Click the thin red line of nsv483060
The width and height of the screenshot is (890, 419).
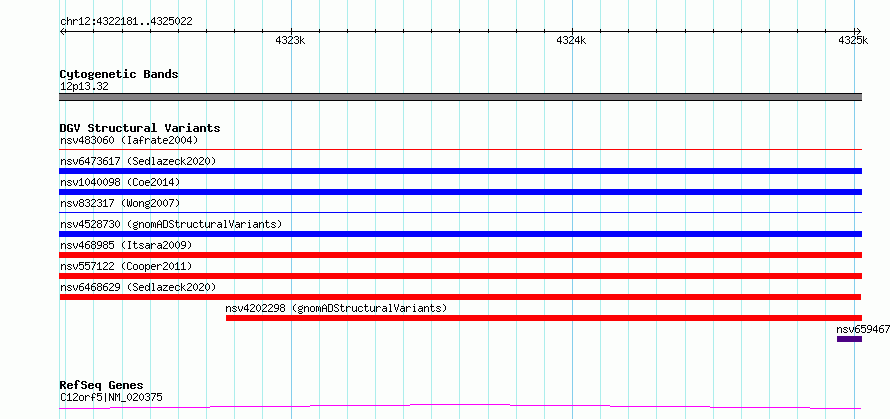click(x=460, y=150)
